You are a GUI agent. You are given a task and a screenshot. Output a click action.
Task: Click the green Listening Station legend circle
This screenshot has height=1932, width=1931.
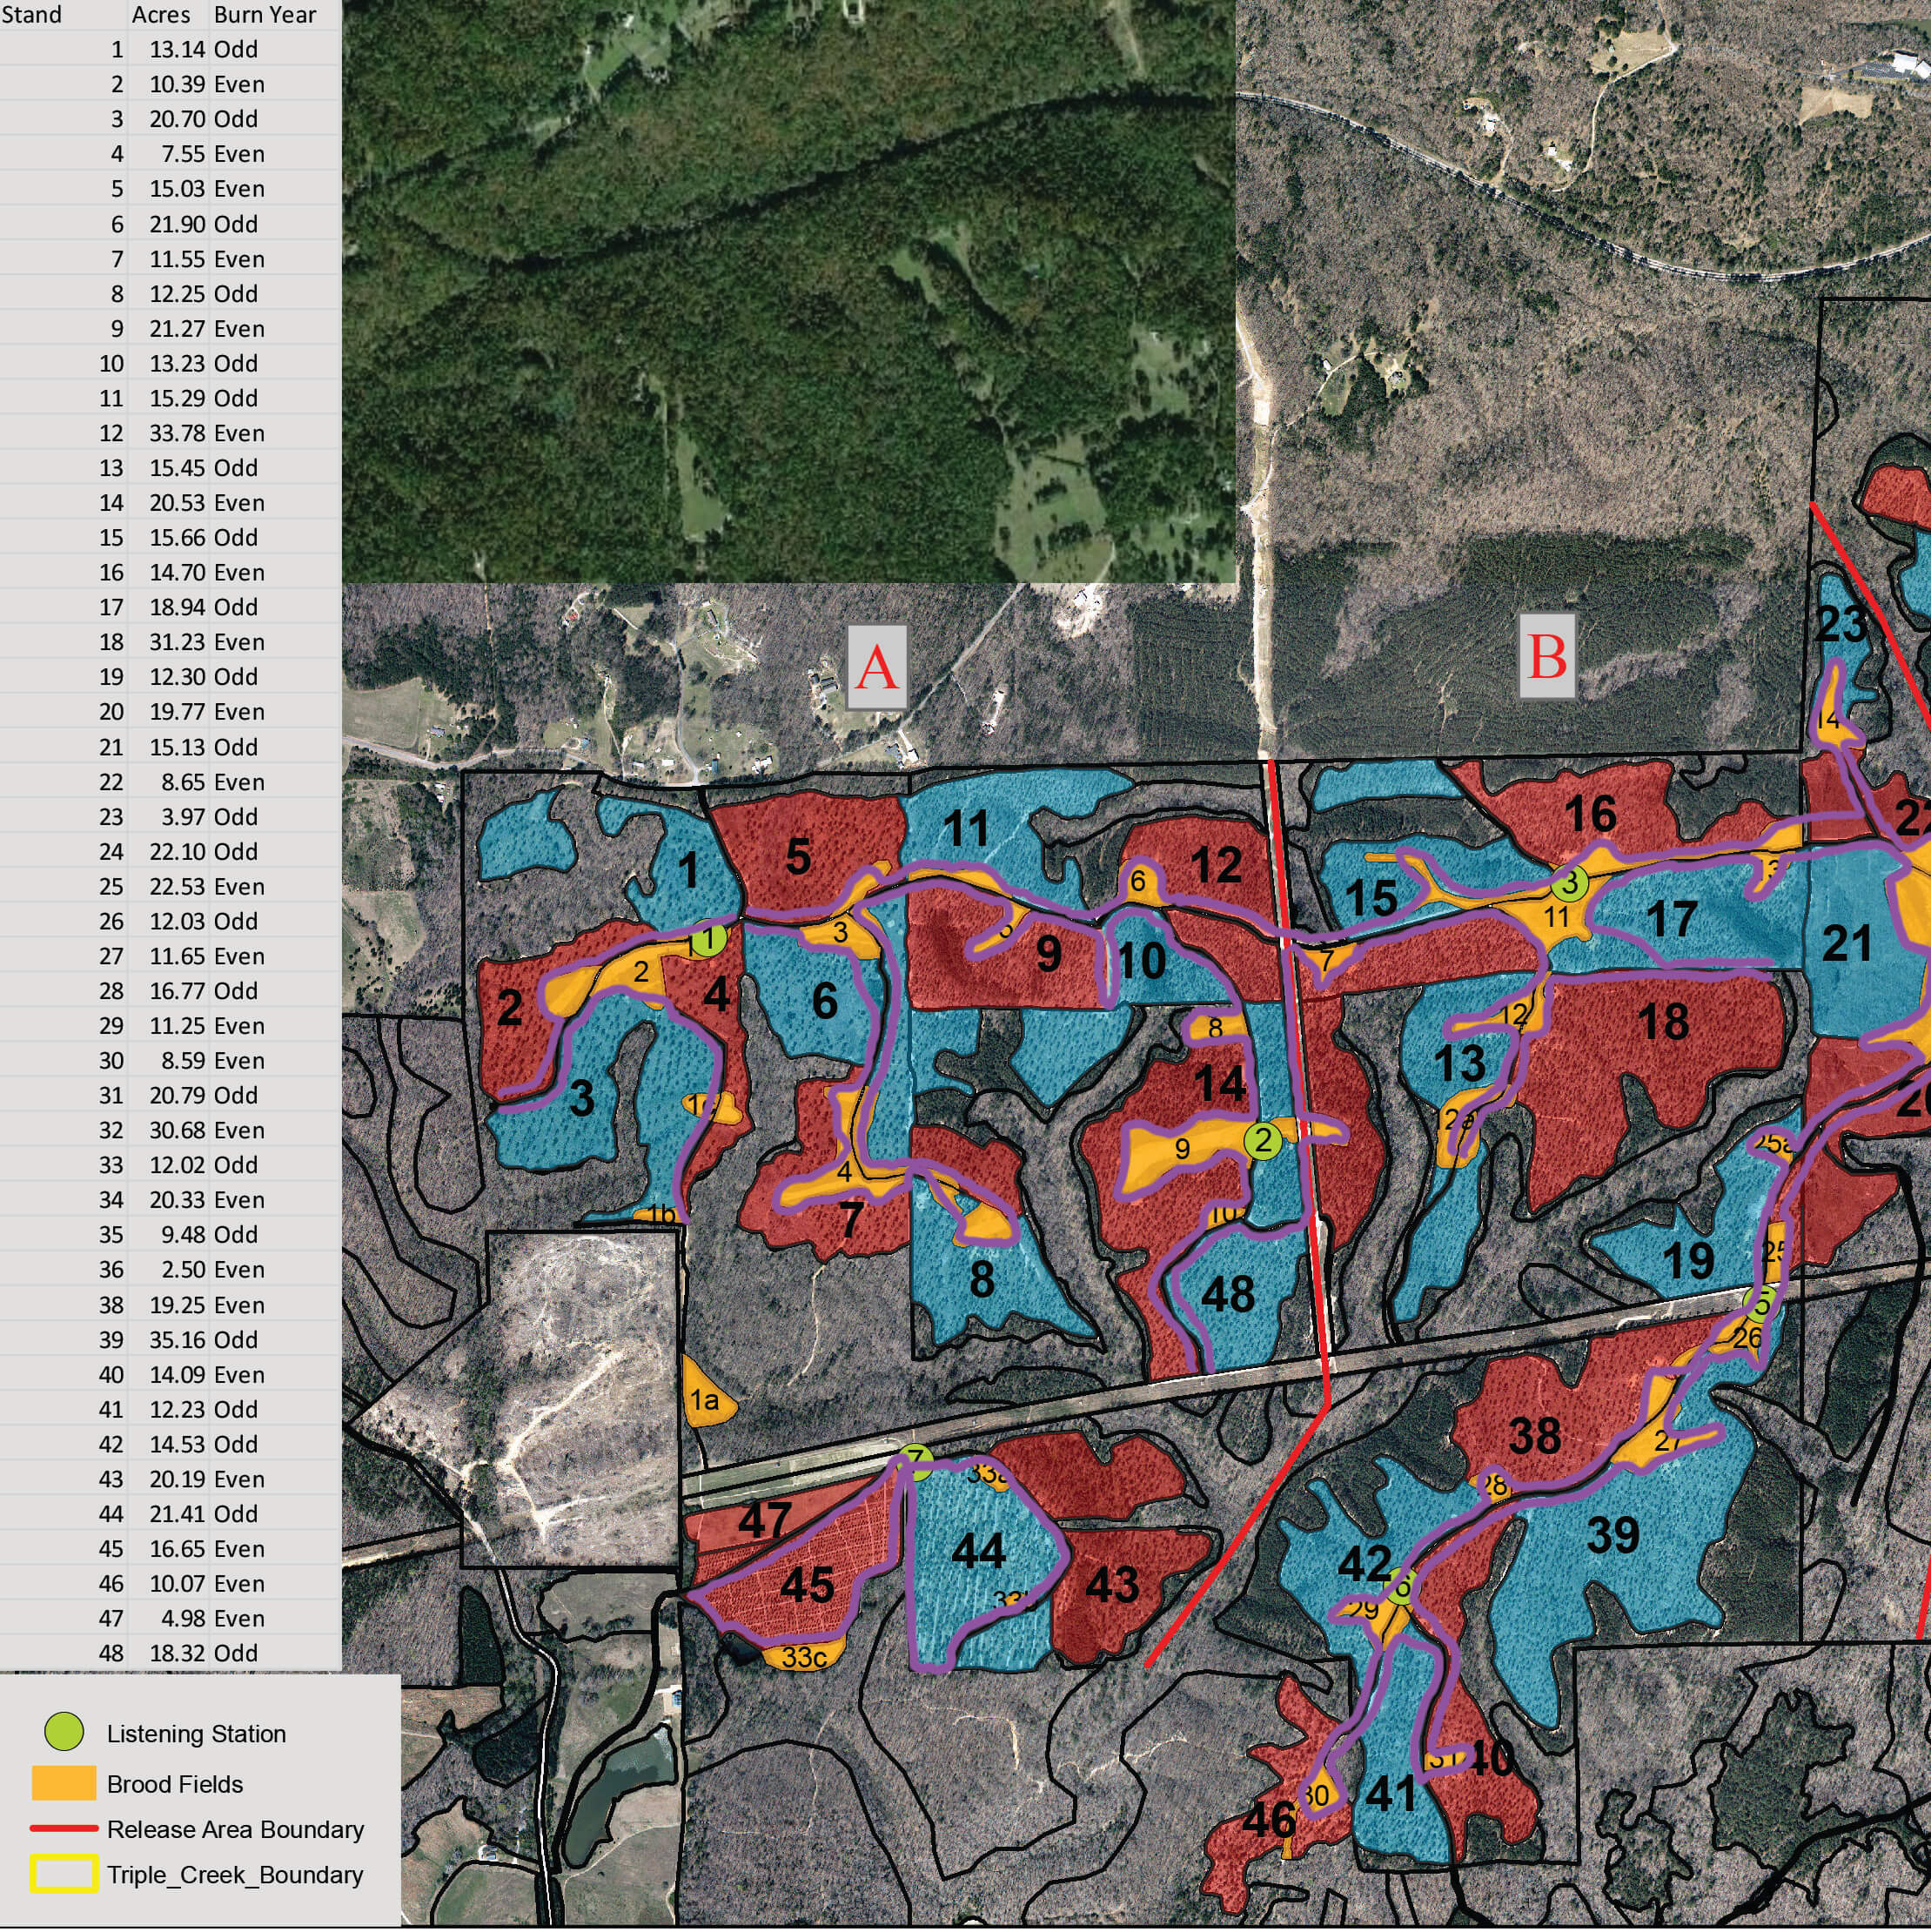(x=65, y=1732)
